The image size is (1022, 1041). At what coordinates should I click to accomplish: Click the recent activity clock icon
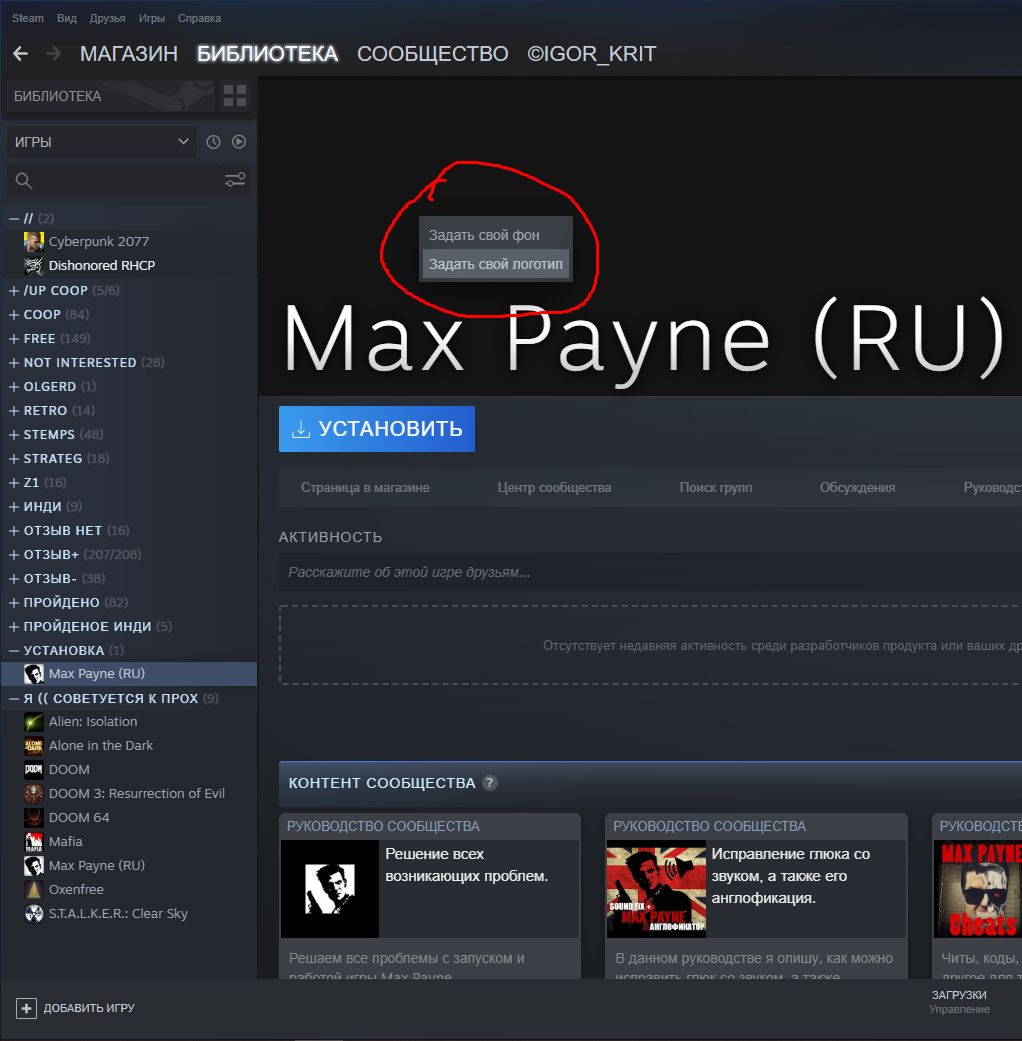tap(213, 141)
